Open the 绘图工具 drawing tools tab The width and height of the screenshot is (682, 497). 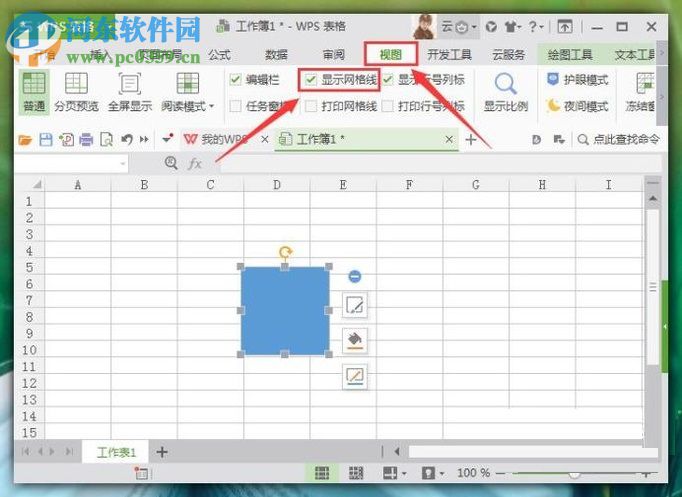(x=569, y=55)
